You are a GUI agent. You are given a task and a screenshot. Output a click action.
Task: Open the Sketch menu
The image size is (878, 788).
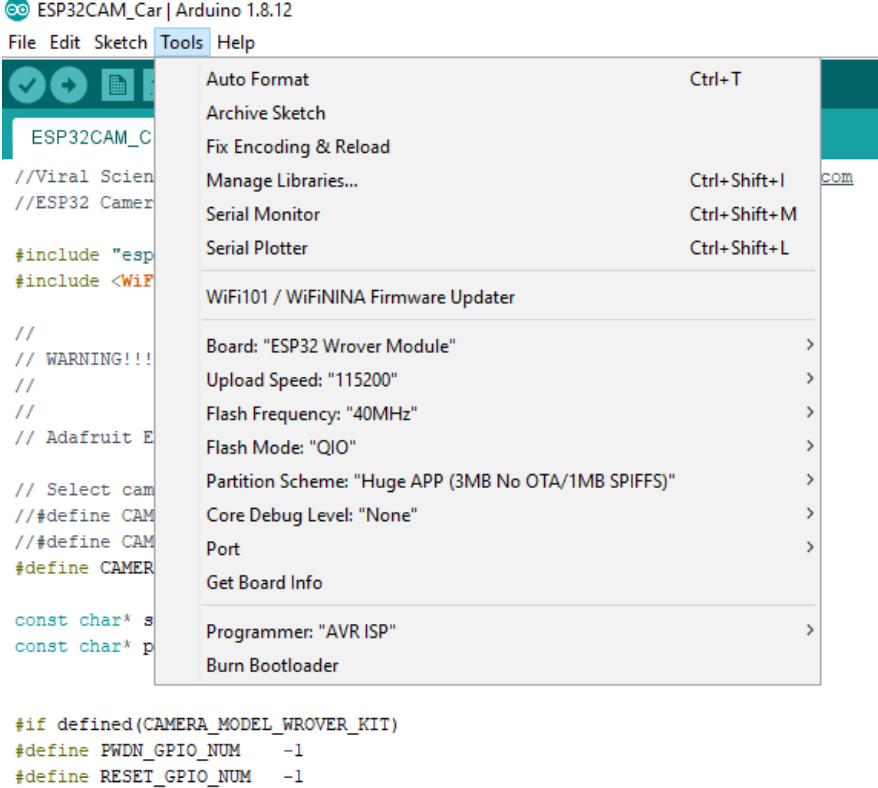point(119,42)
